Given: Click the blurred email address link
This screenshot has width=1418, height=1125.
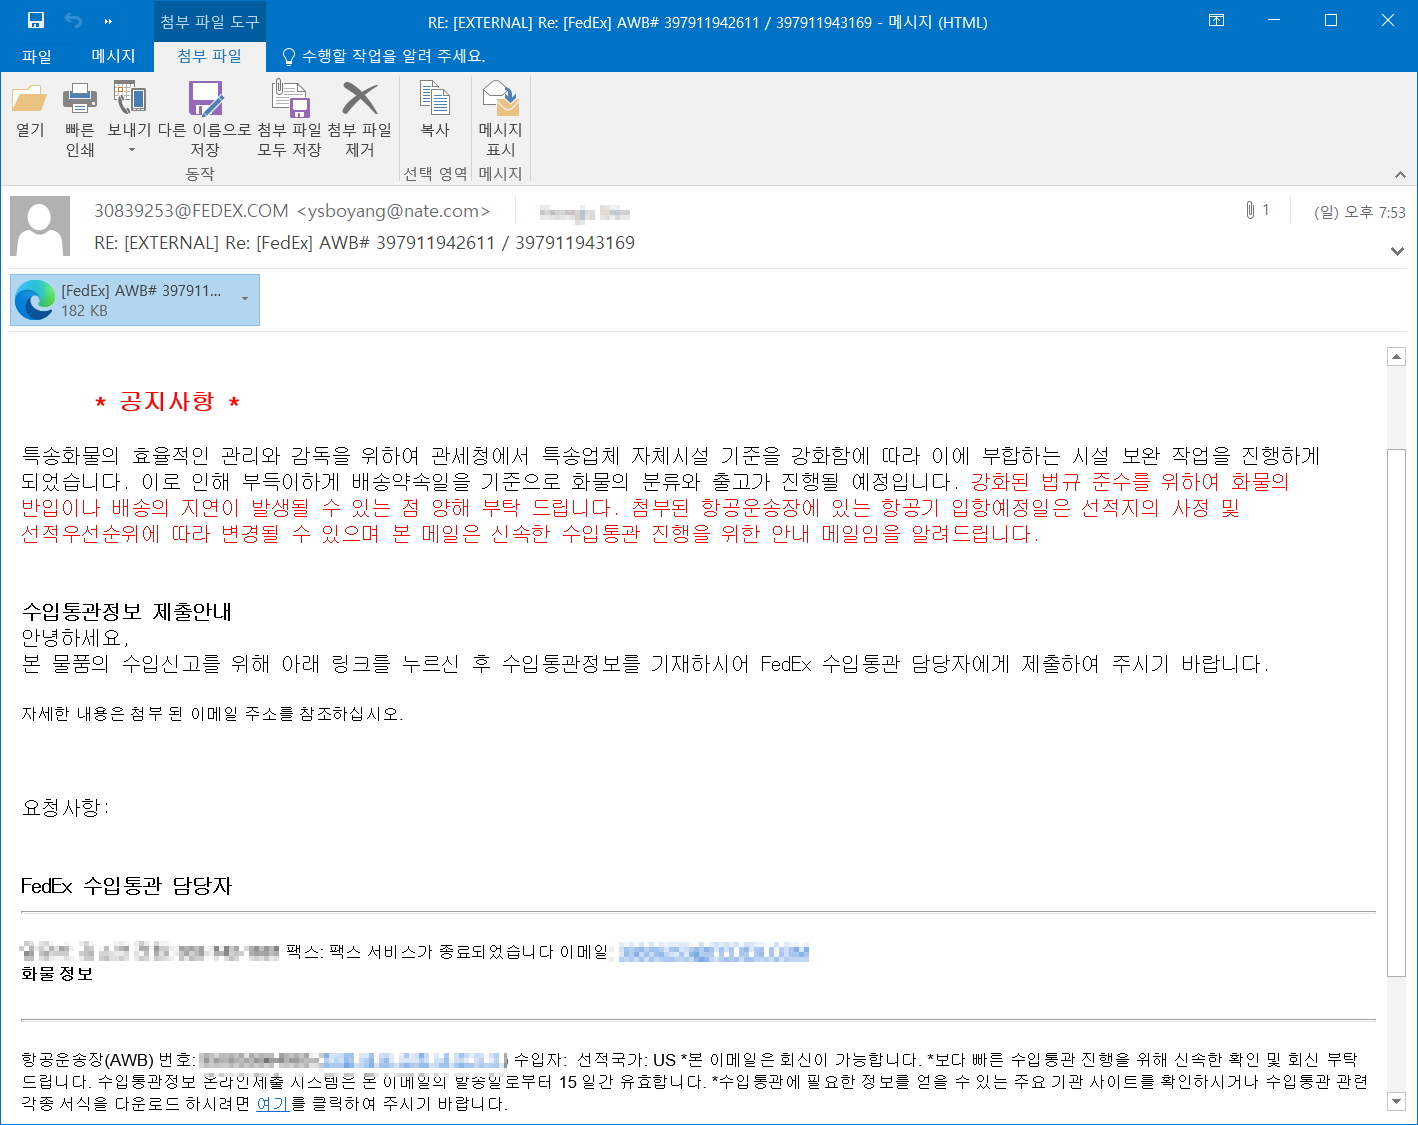Looking at the screenshot, I should (713, 952).
